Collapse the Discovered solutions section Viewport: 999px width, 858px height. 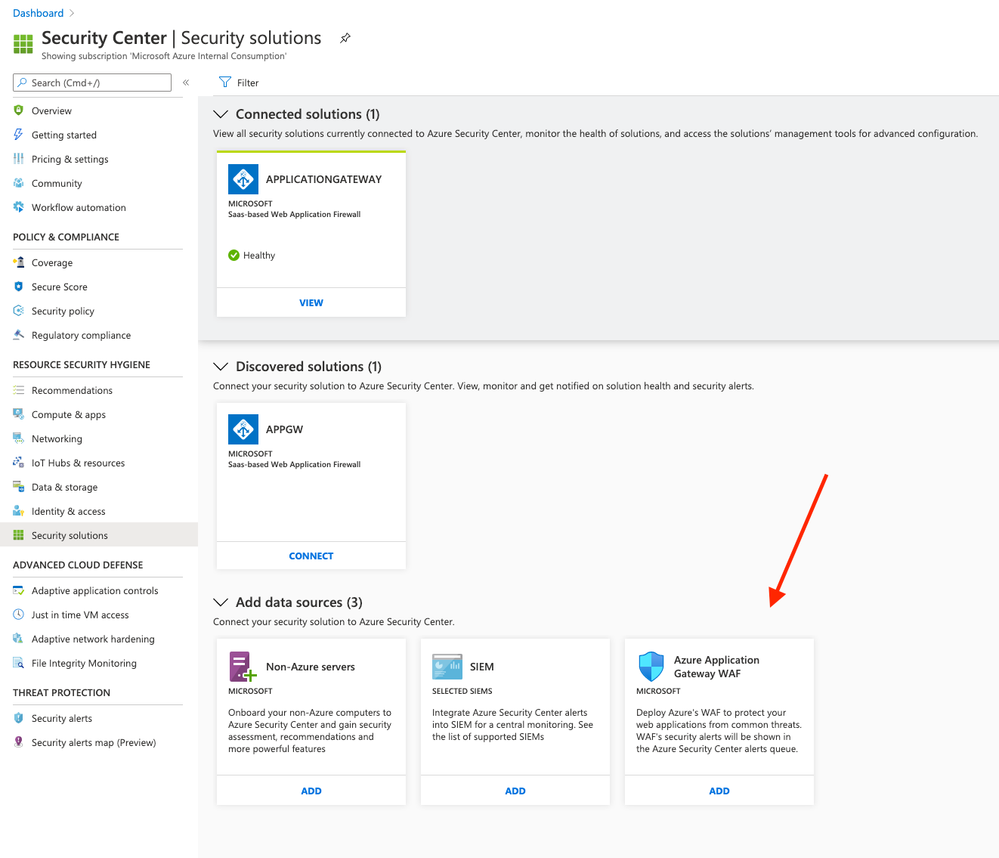tap(220, 366)
